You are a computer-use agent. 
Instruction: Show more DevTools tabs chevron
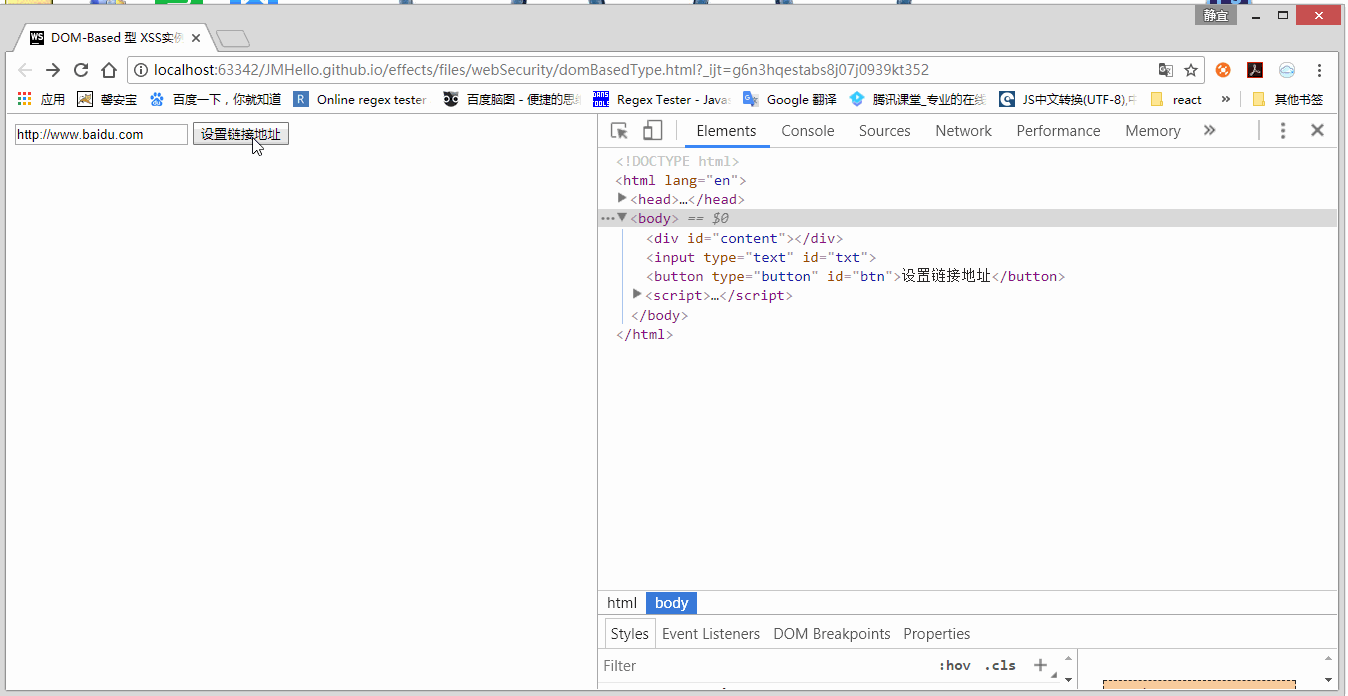(1209, 131)
